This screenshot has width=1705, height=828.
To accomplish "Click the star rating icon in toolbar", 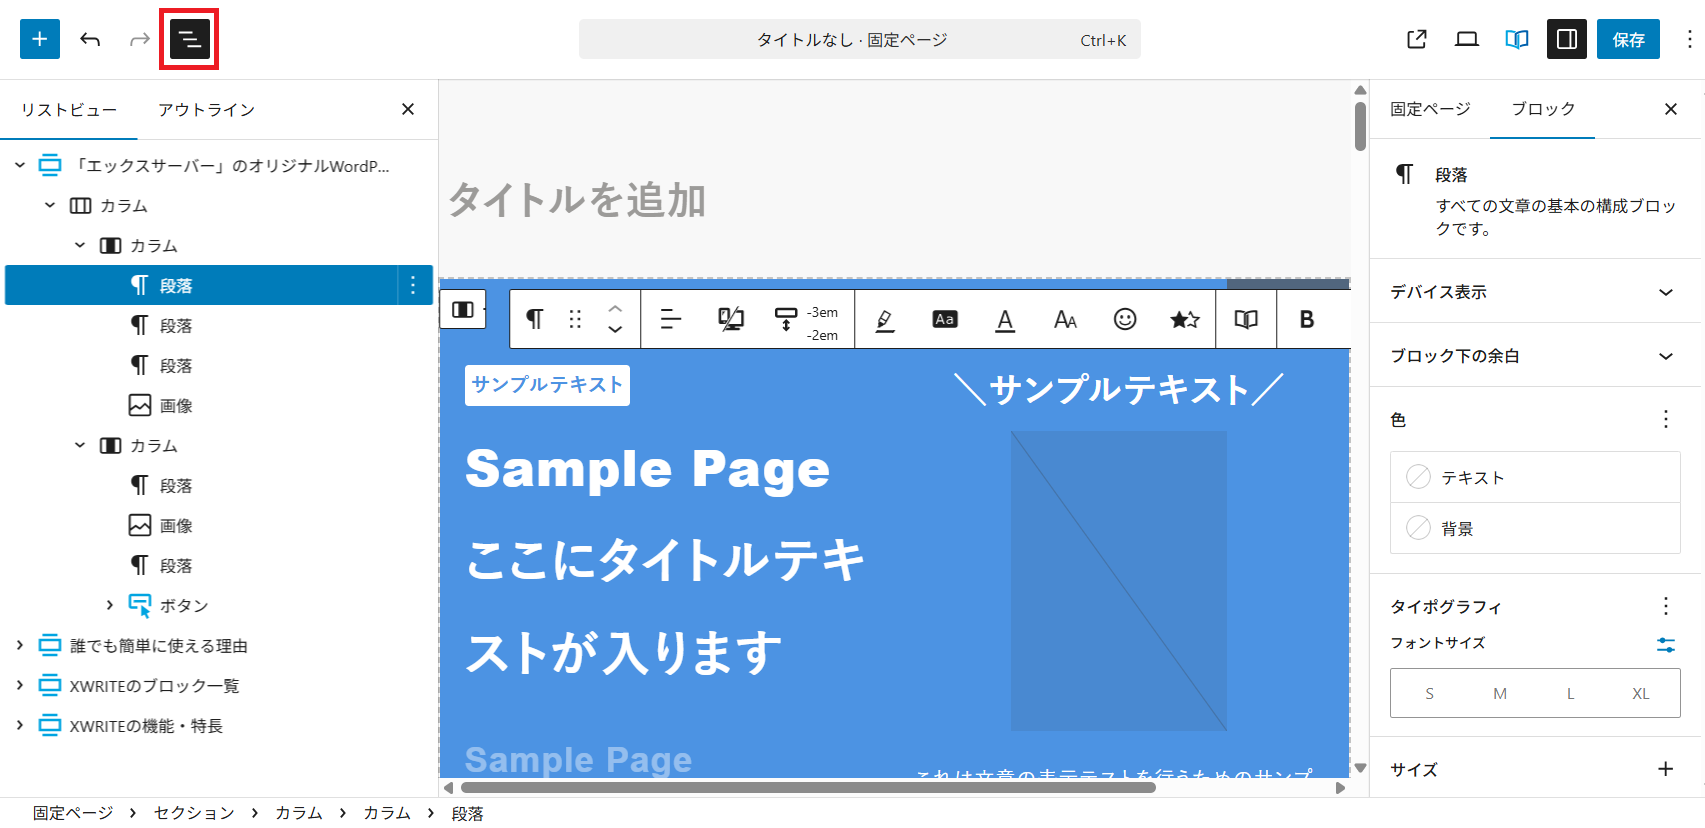I will [x=1184, y=319].
